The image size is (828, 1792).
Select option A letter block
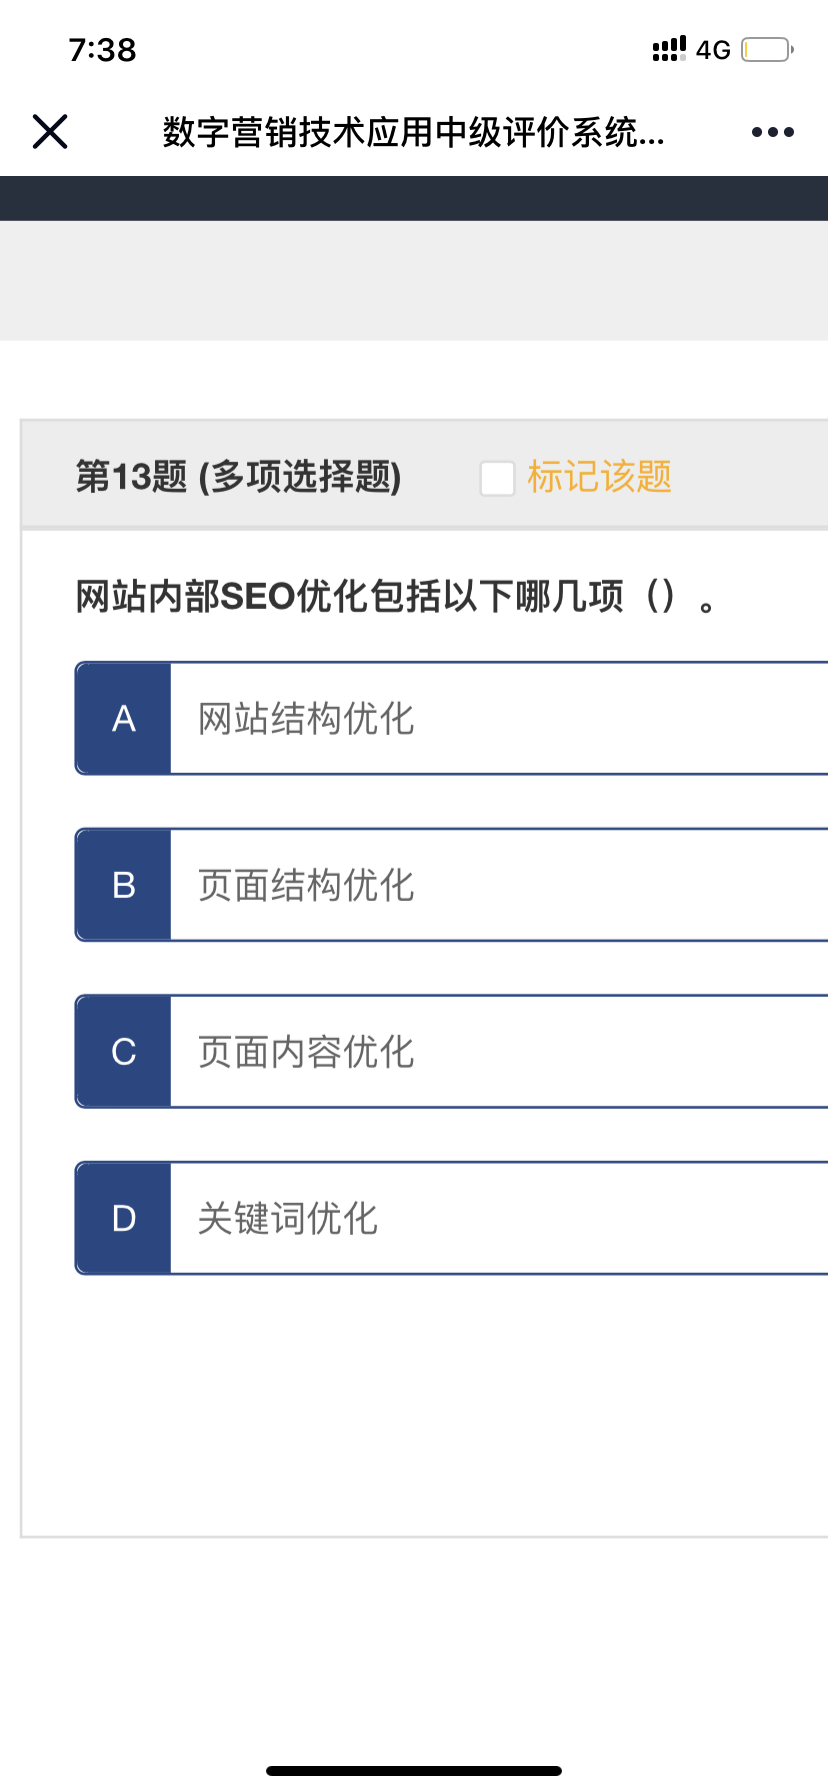(x=124, y=718)
